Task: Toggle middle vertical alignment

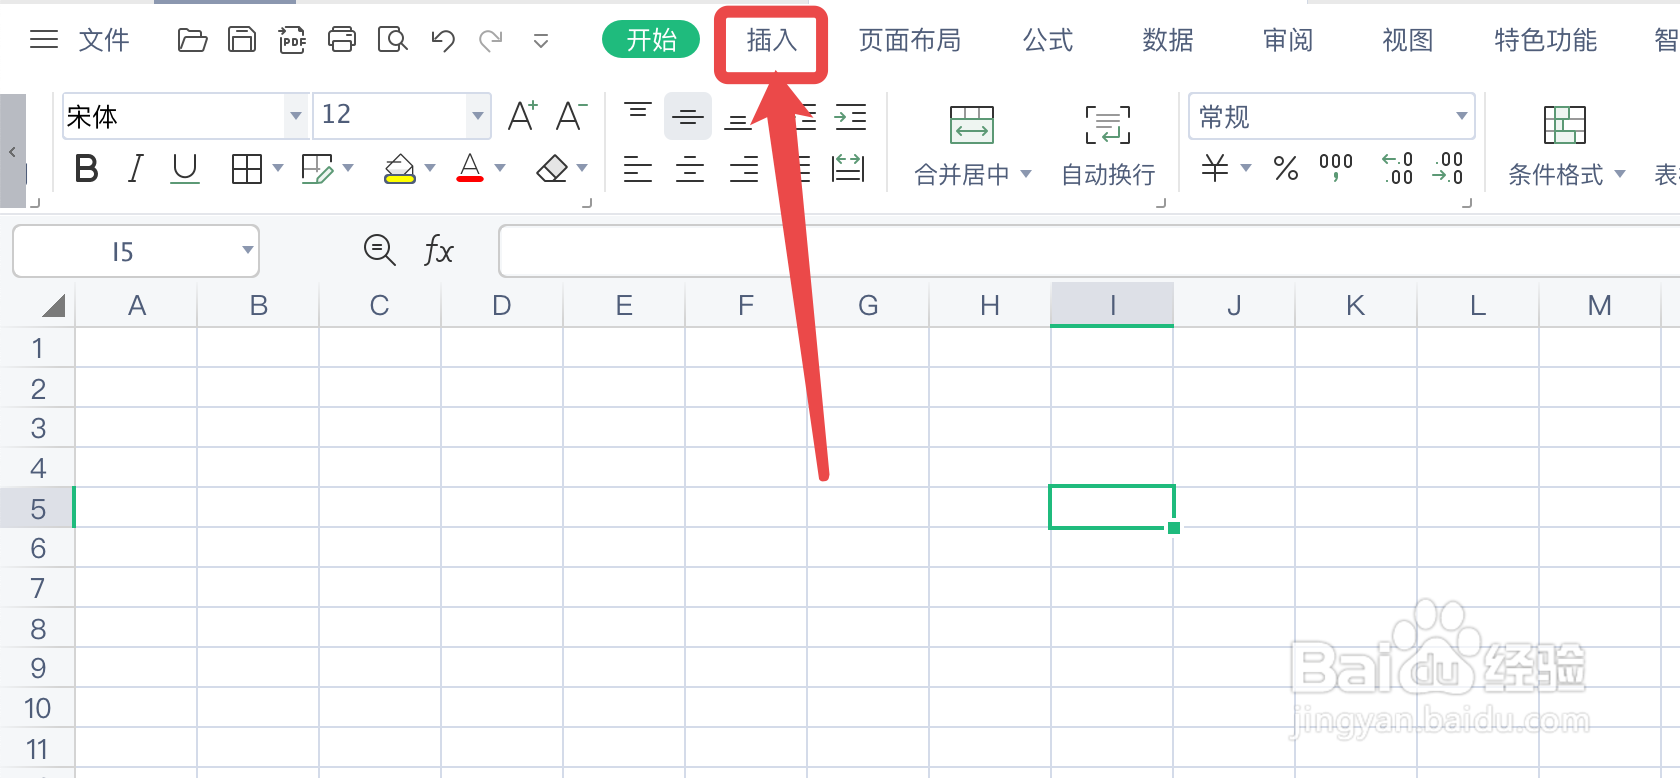Action: 688,117
